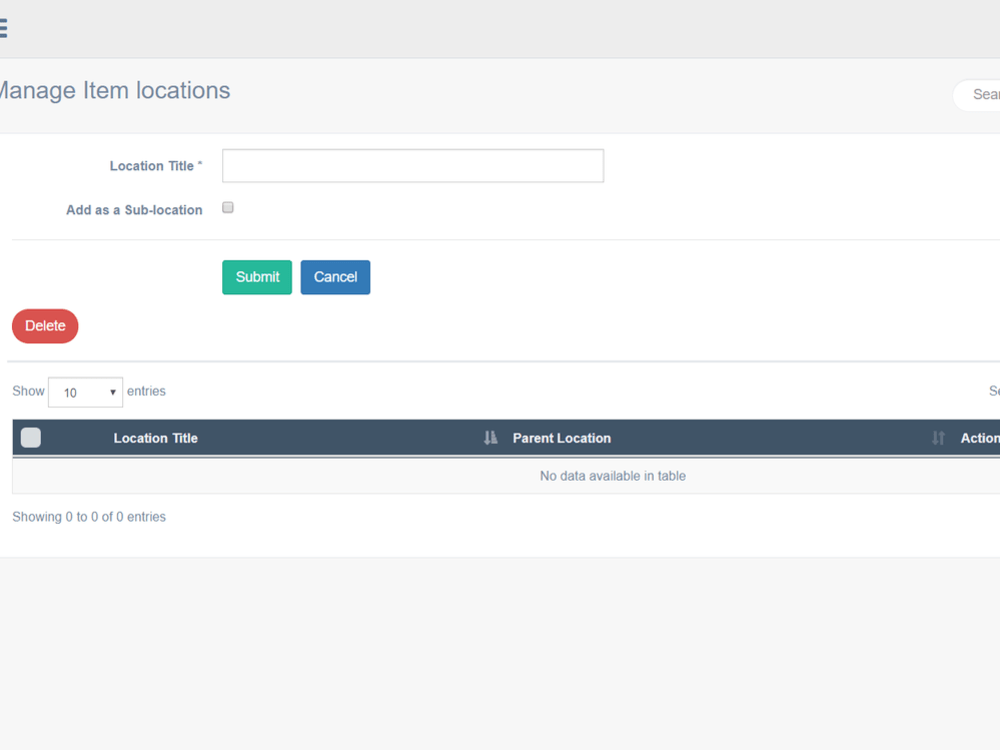Submit the new location form

[256, 277]
